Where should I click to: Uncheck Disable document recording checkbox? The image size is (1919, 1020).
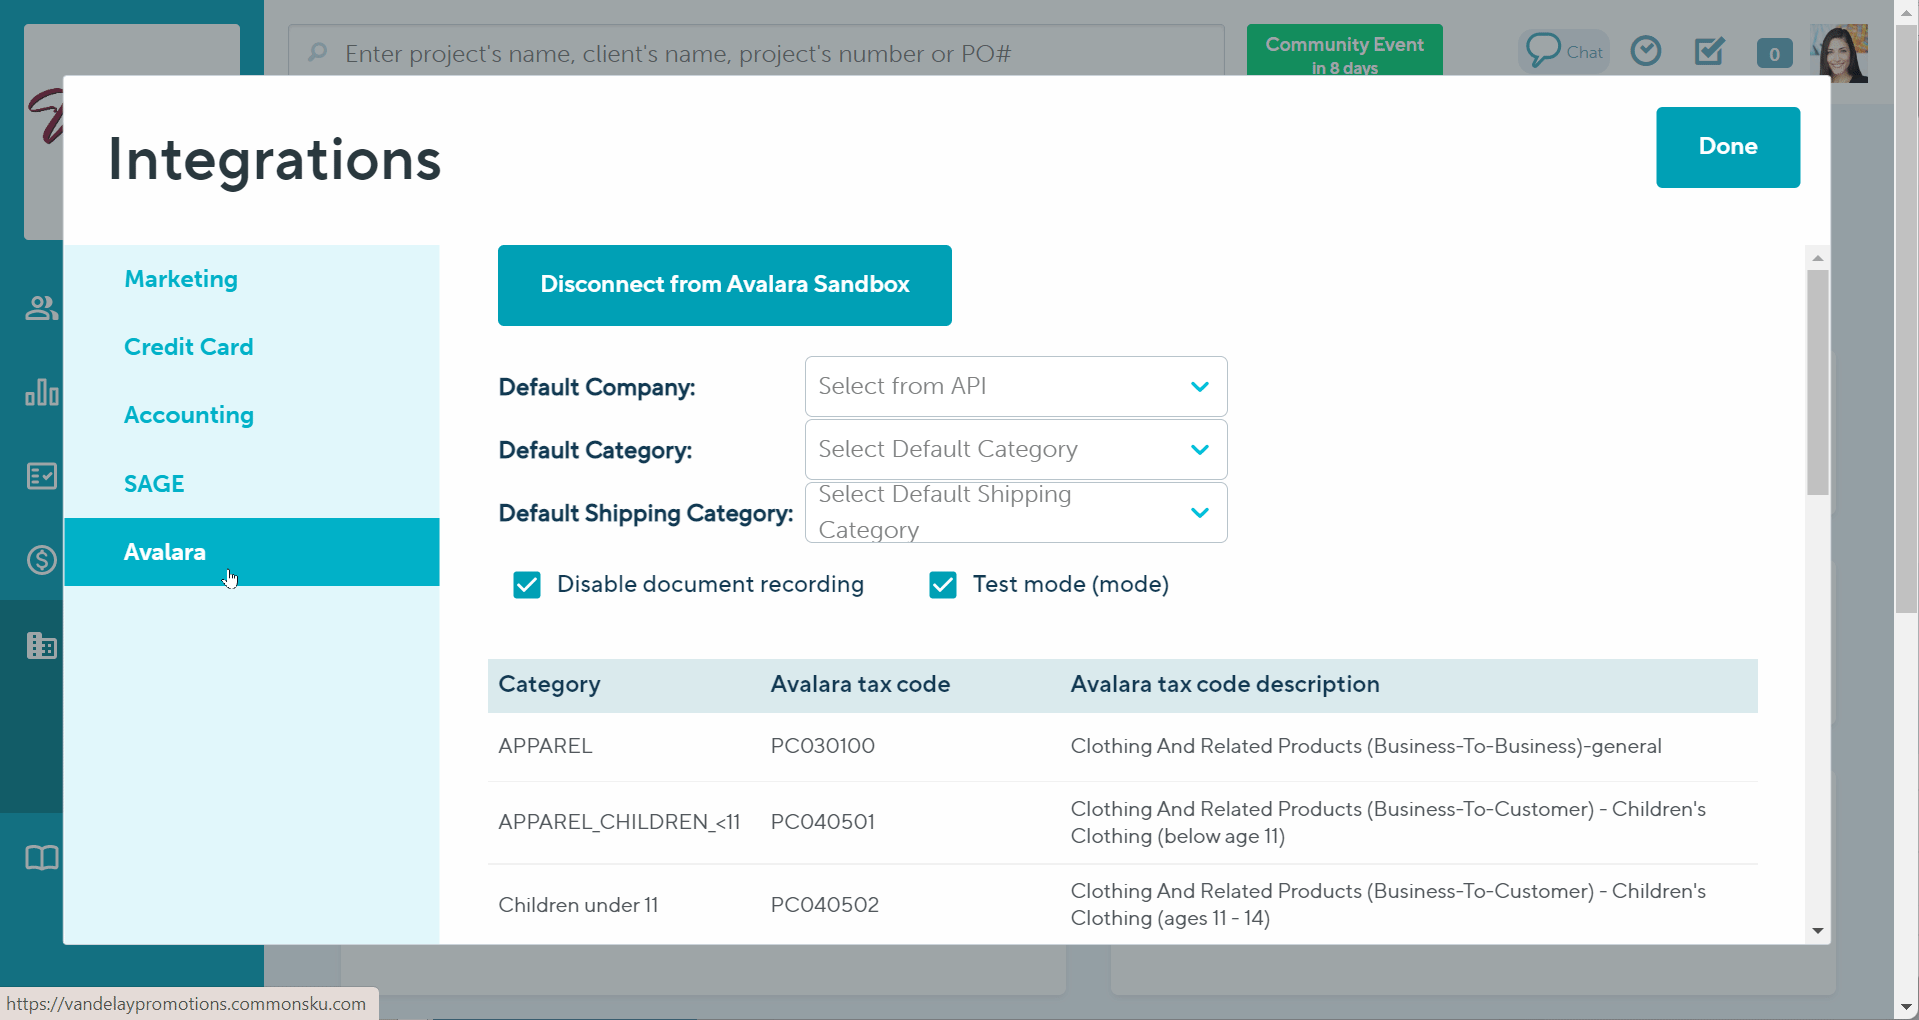(x=527, y=585)
